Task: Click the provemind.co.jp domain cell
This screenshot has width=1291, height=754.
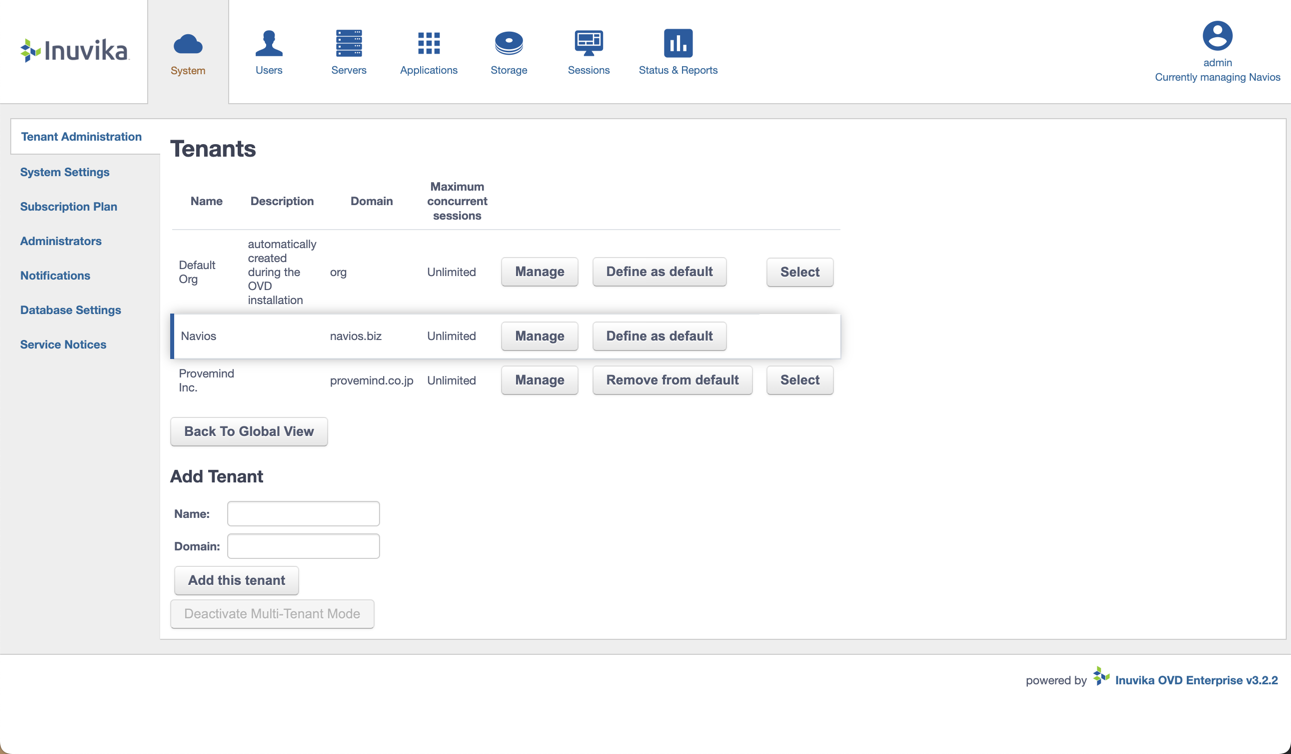Action: [372, 380]
